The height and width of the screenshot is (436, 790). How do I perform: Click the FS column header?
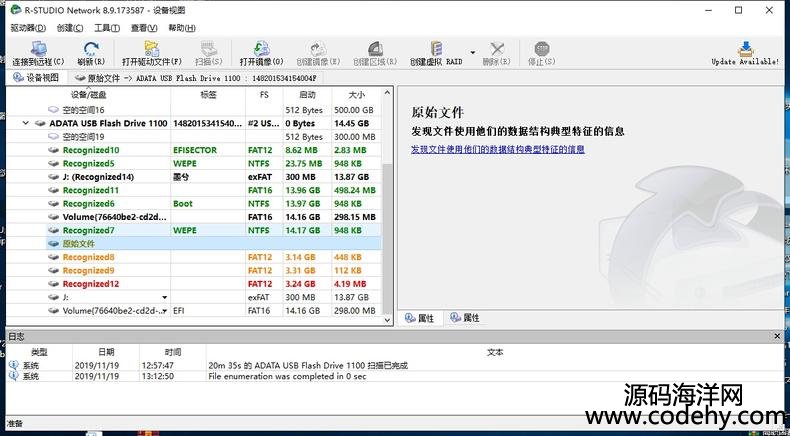pyautogui.click(x=264, y=95)
